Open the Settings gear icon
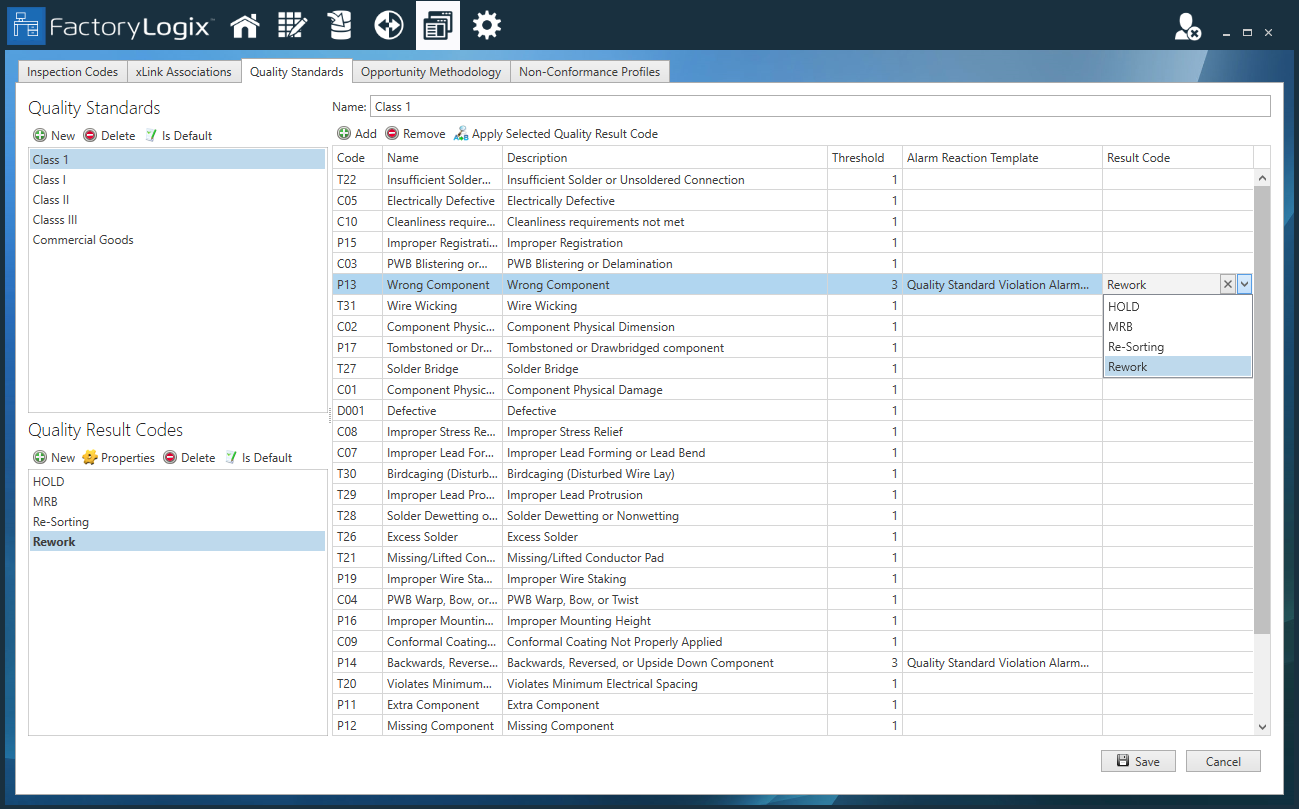This screenshot has width=1299, height=809. [x=486, y=25]
